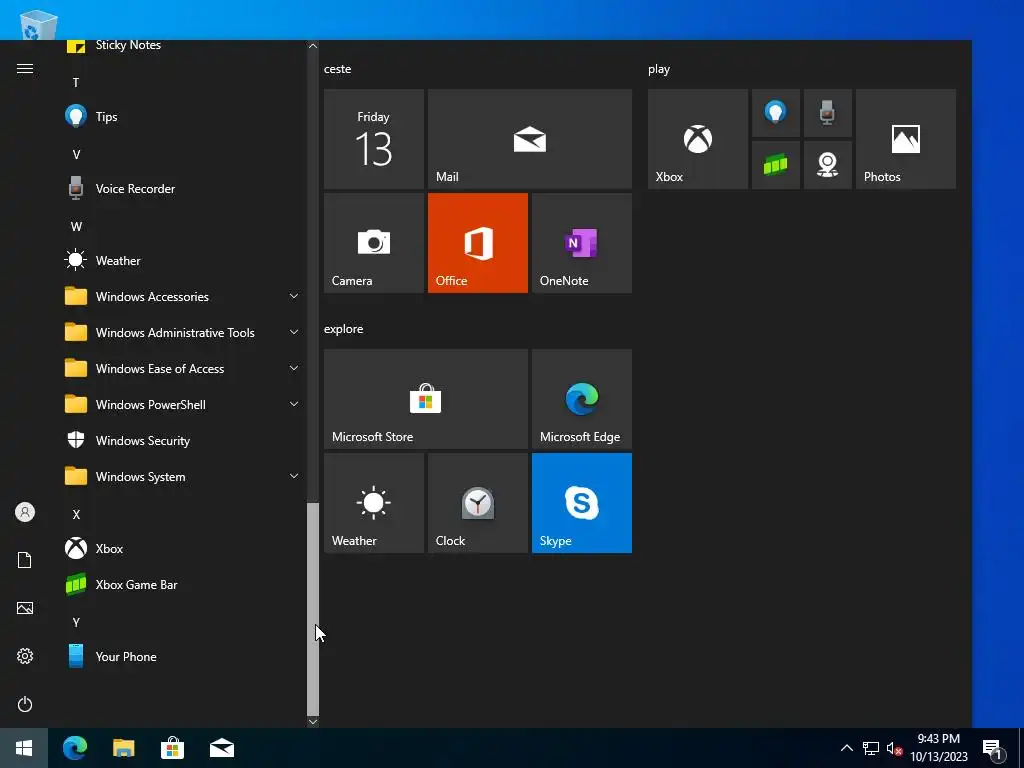
Task: Click the Friday 13 calendar tile
Action: tap(374, 139)
